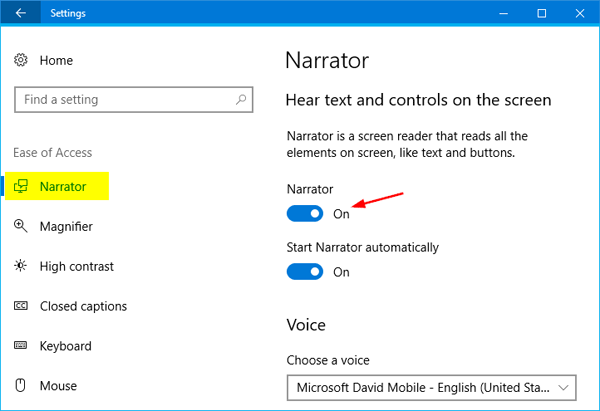Click the Magnifier sidebar icon
This screenshot has width=600, height=411.
pos(21,227)
